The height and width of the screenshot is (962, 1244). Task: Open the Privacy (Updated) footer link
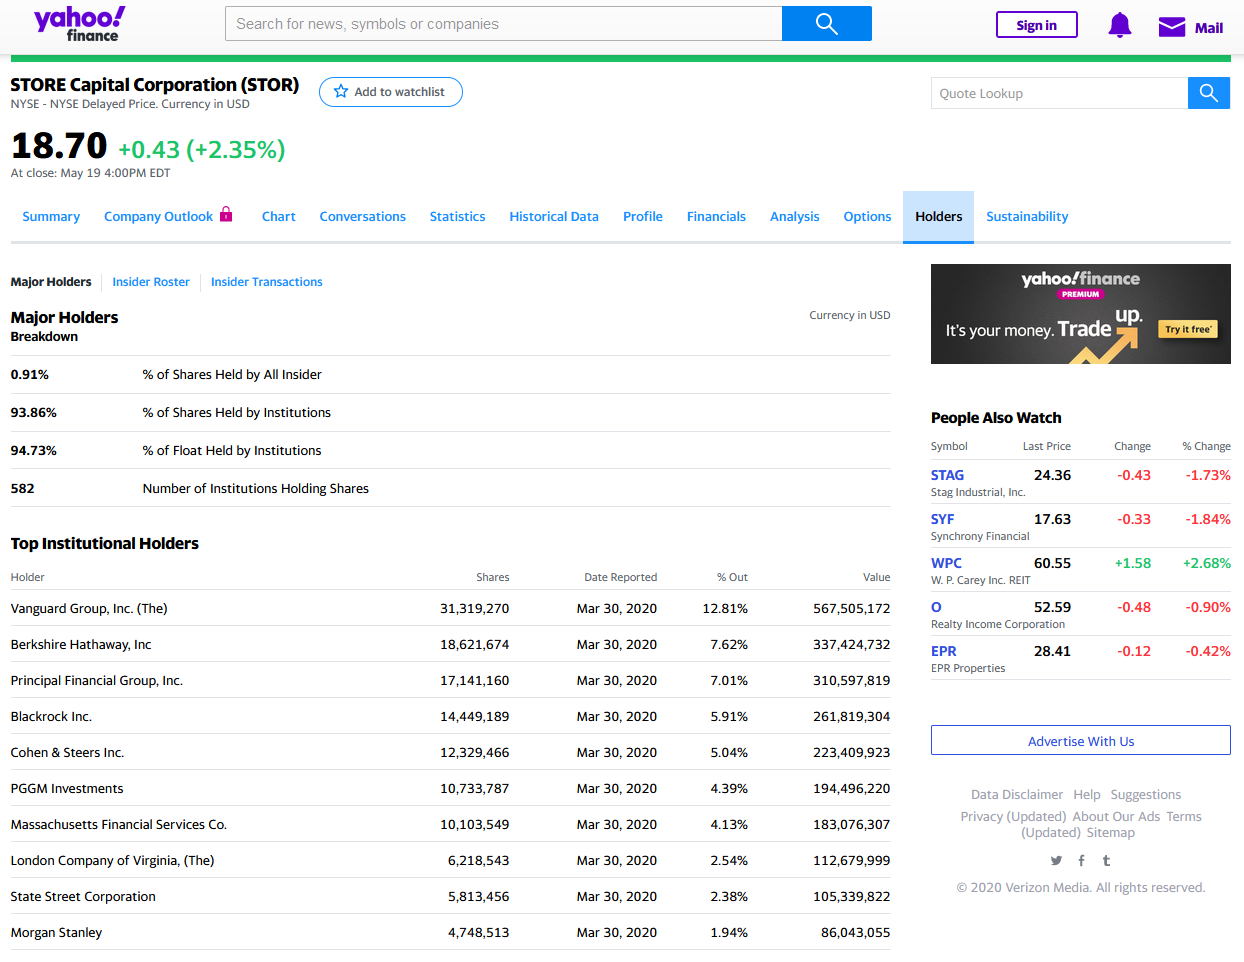click(1013, 817)
